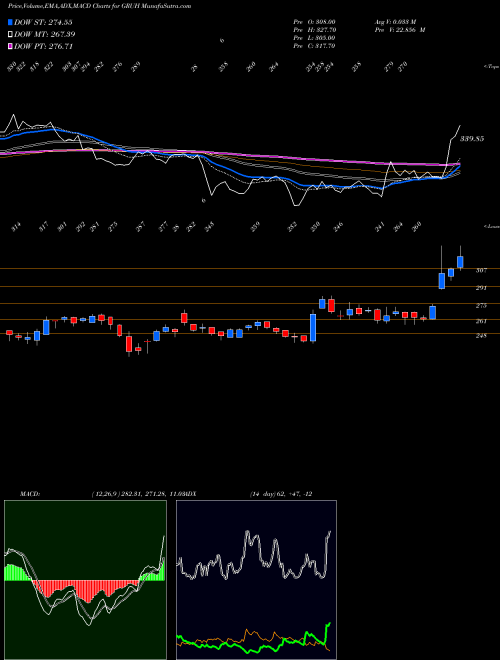Click the 'Pre H: 327.70' value
The height and width of the screenshot is (660, 500).
314,30
